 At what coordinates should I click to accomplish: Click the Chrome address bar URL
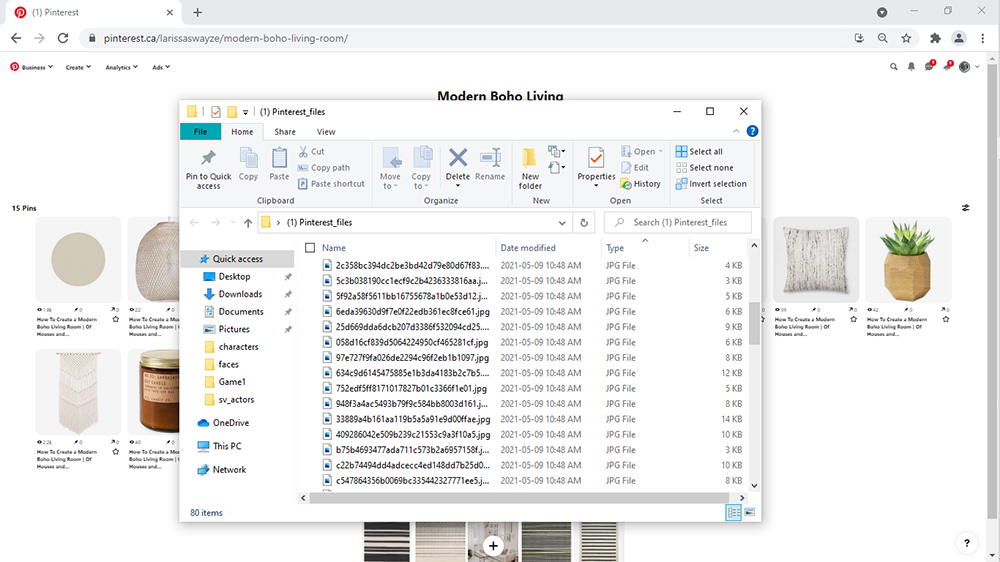[x=226, y=38]
